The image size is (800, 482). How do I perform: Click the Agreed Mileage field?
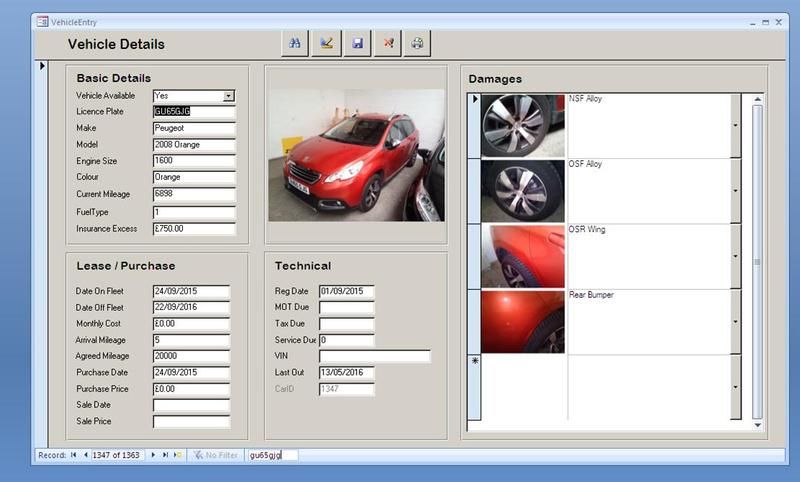[191, 356]
